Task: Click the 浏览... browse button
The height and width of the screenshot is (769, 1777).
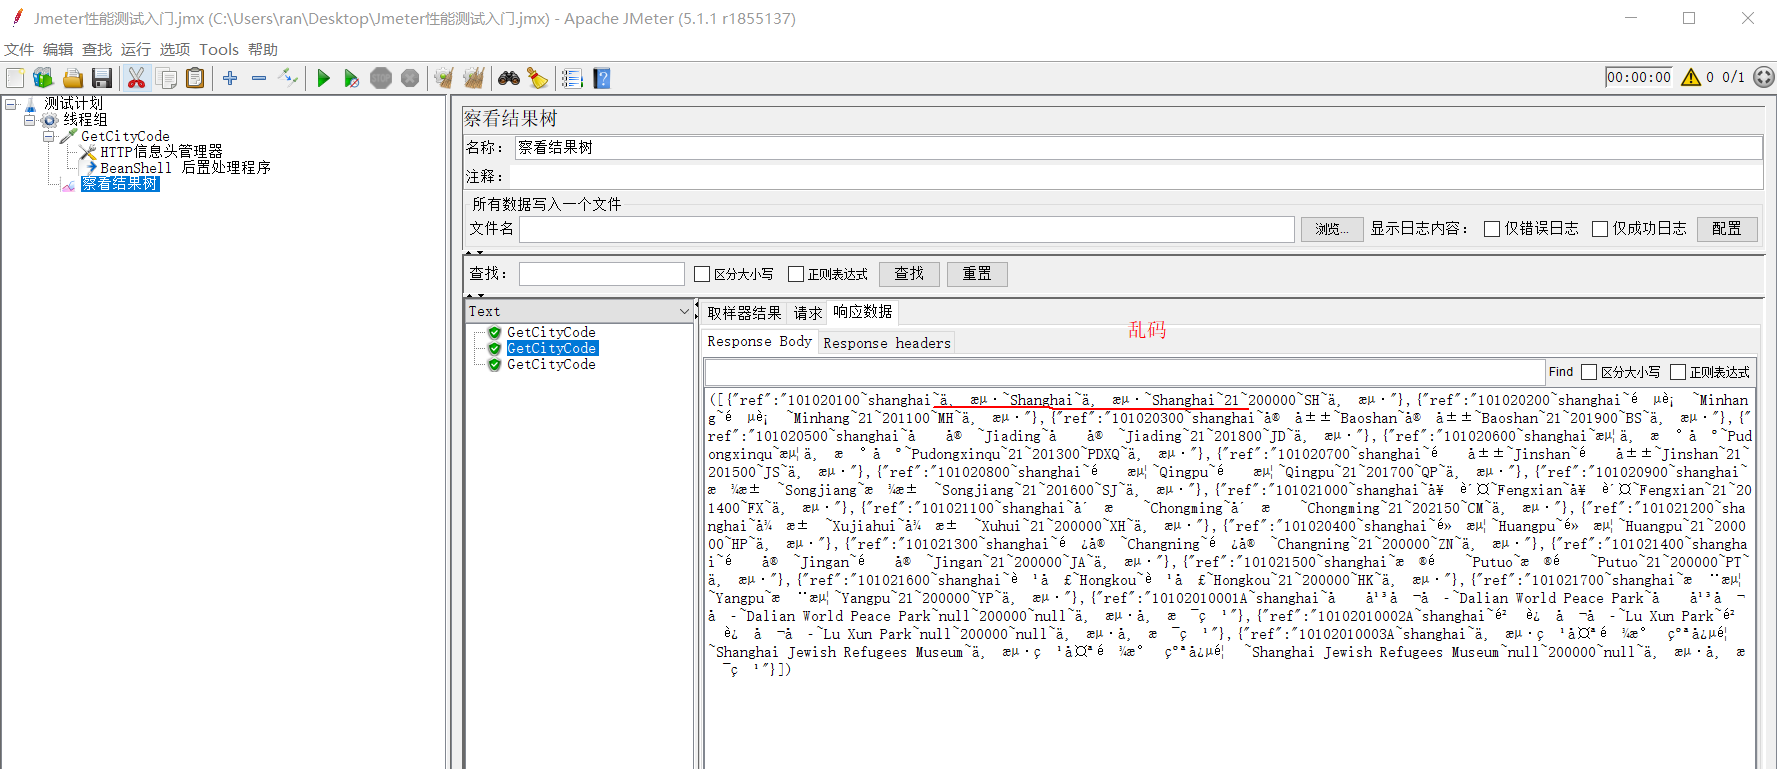Action: (1332, 229)
